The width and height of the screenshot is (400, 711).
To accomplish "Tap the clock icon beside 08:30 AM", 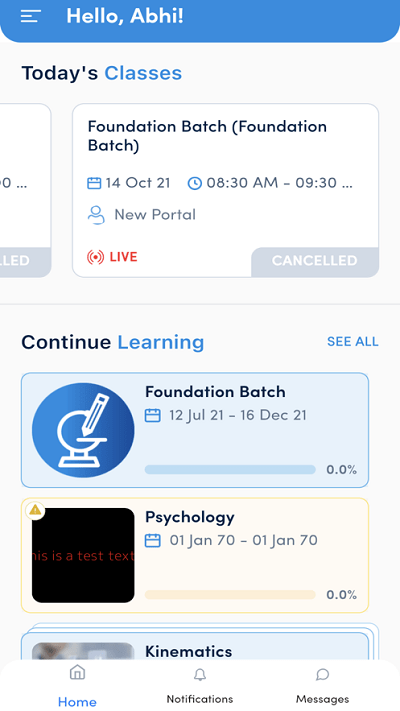I will (195, 183).
